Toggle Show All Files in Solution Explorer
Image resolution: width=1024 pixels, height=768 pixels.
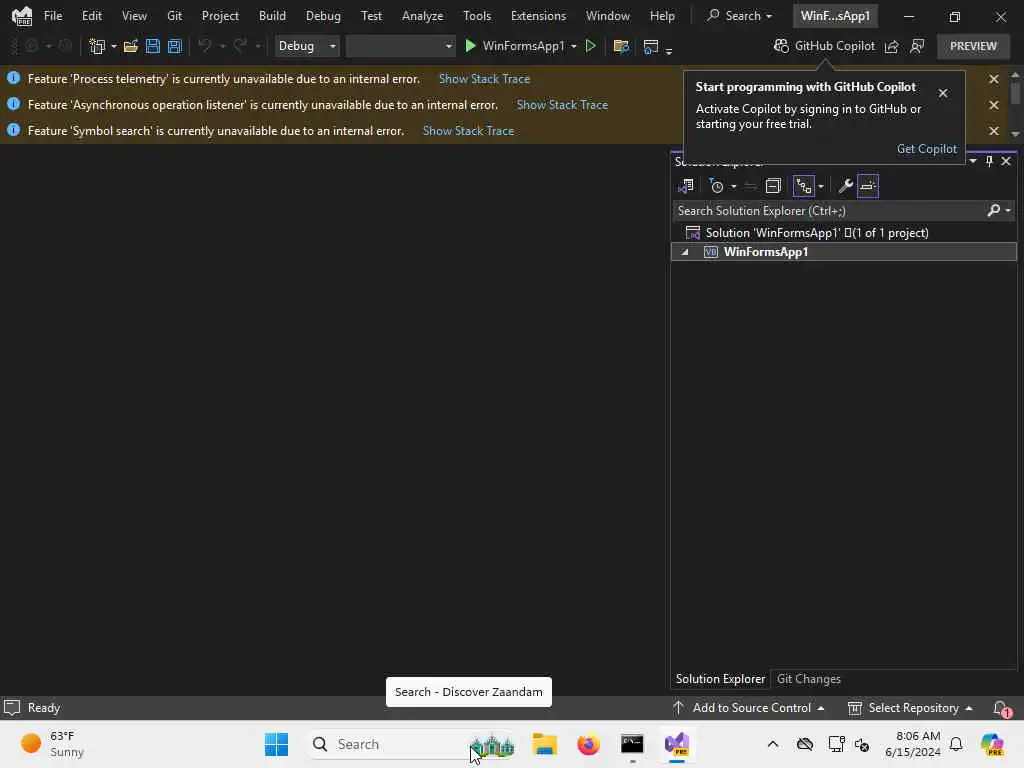(804, 186)
